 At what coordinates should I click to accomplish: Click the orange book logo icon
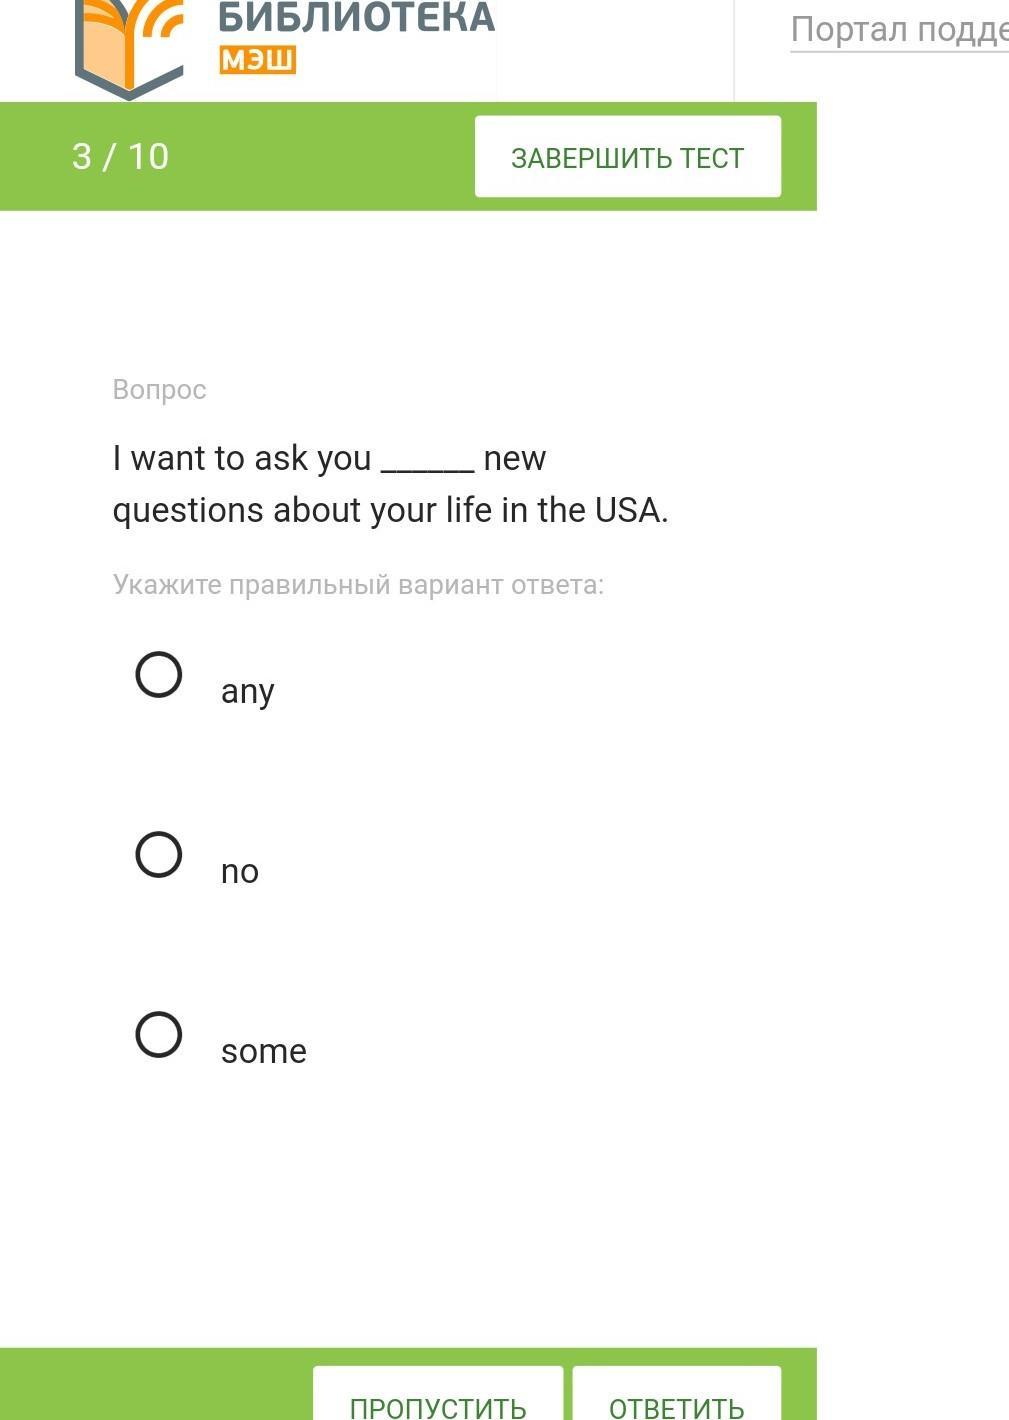pos(130,45)
